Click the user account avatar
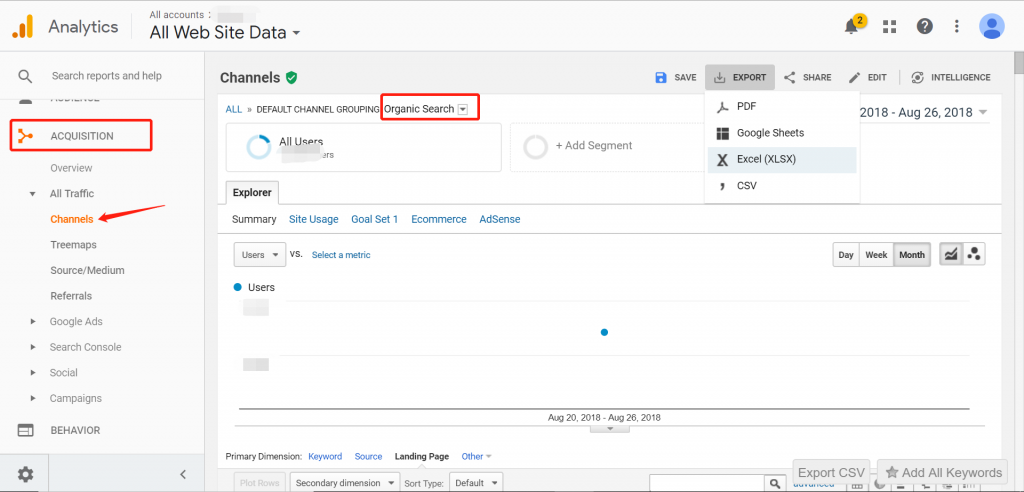This screenshot has width=1024, height=492. [x=991, y=27]
